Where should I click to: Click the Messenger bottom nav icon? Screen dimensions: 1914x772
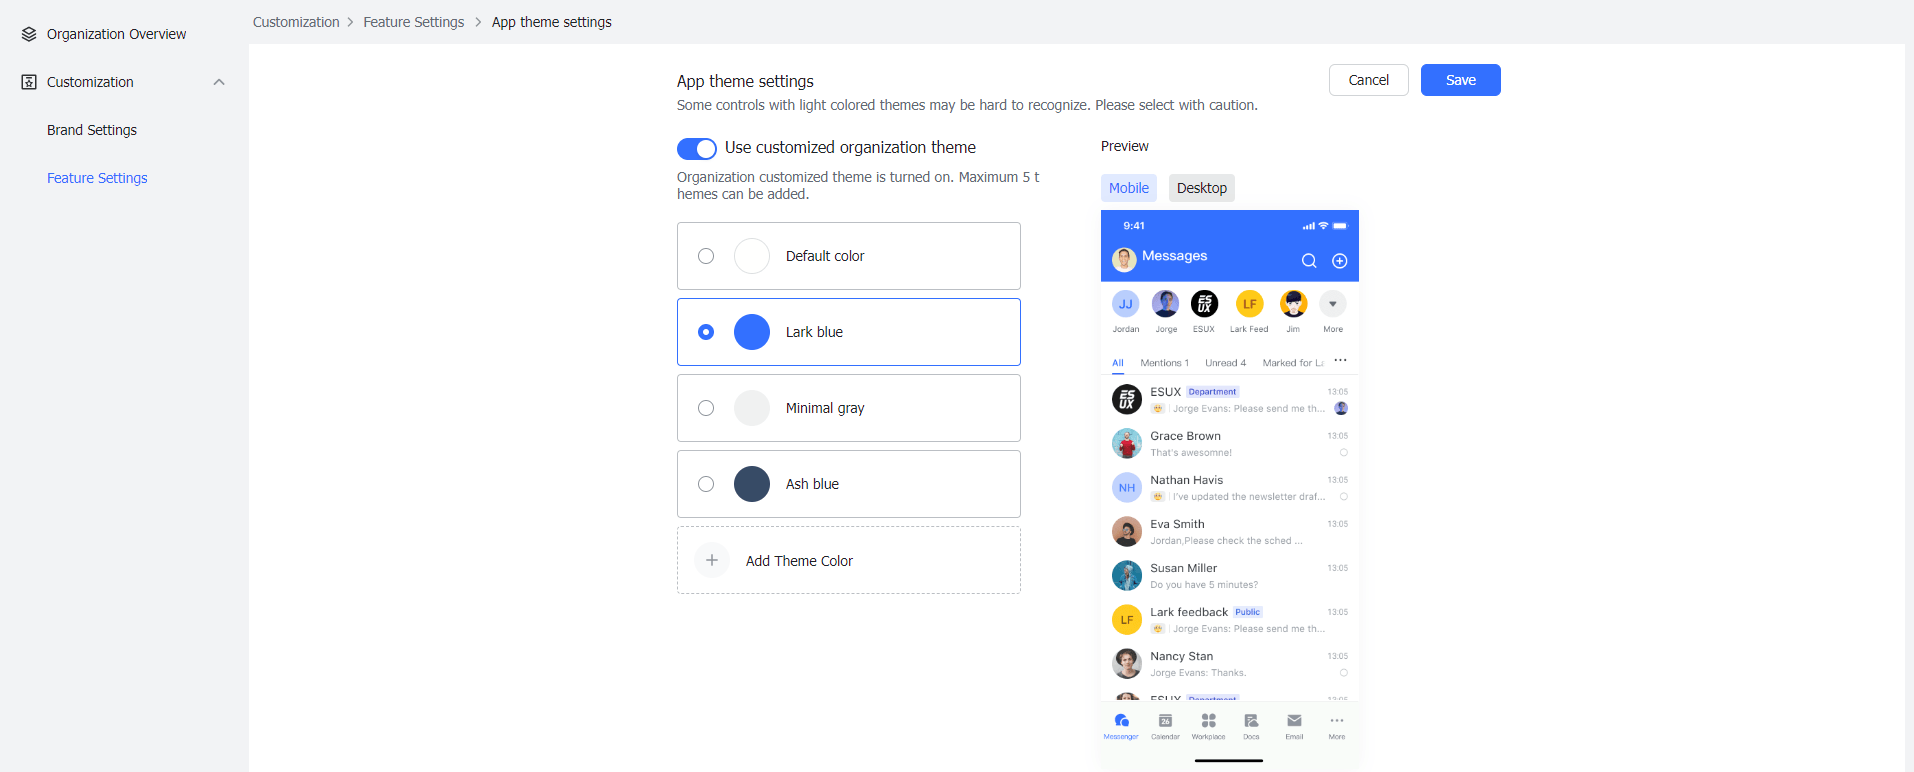coord(1122,721)
